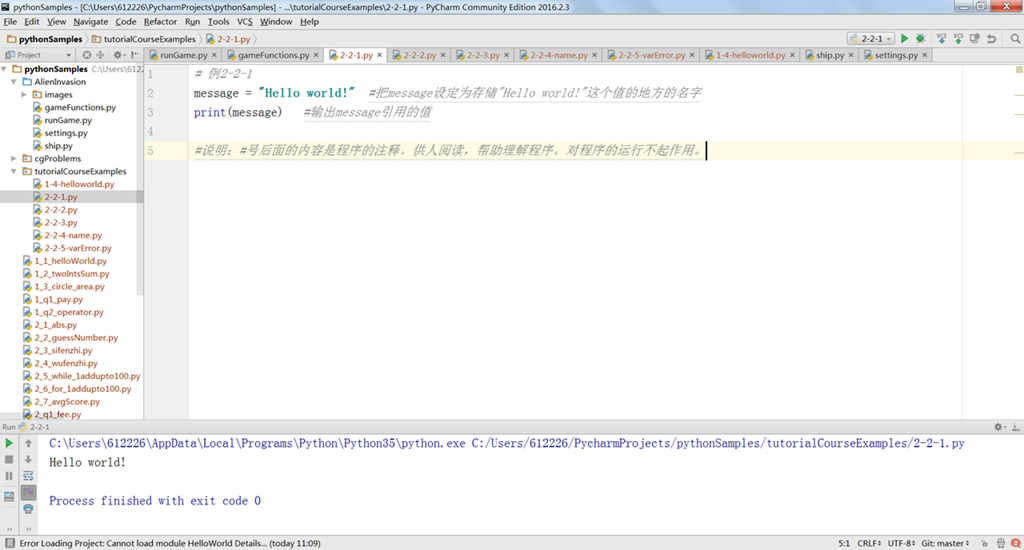Open Tools menu
Viewport: 1024px width, 550px height.
(x=218, y=22)
